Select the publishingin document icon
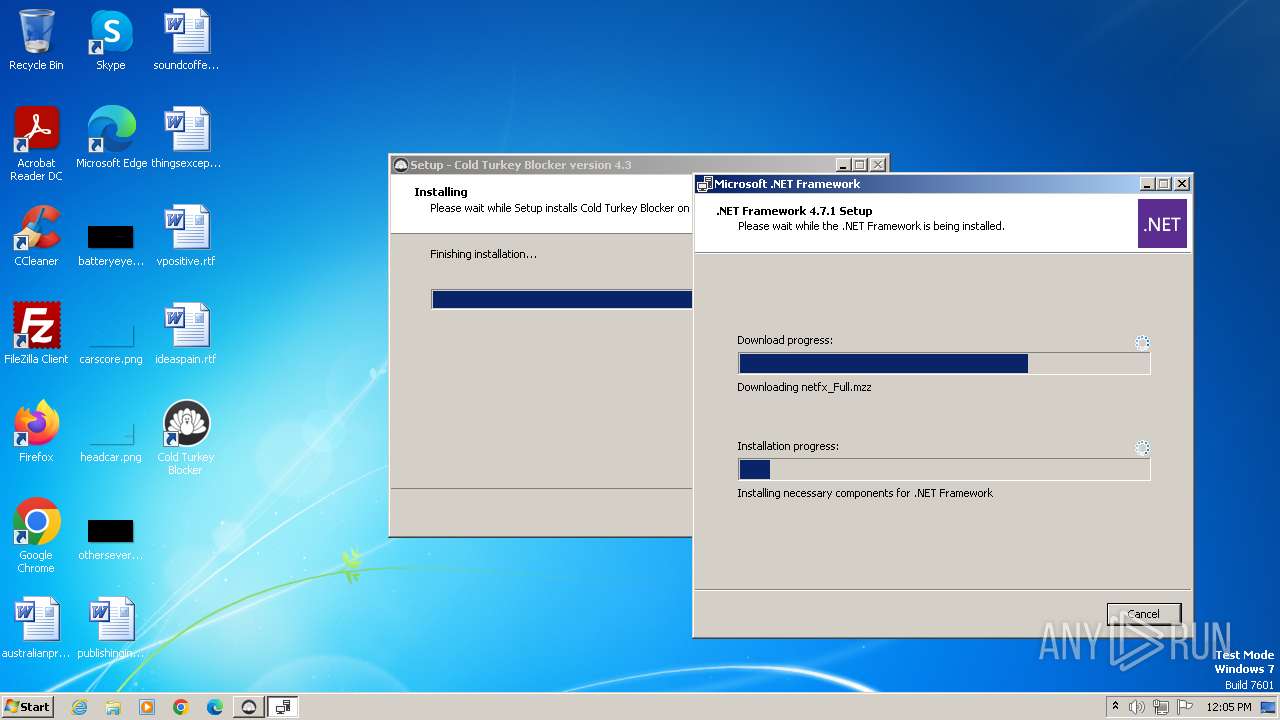Viewport: 1280px width, 720px height. click(110, 628)
